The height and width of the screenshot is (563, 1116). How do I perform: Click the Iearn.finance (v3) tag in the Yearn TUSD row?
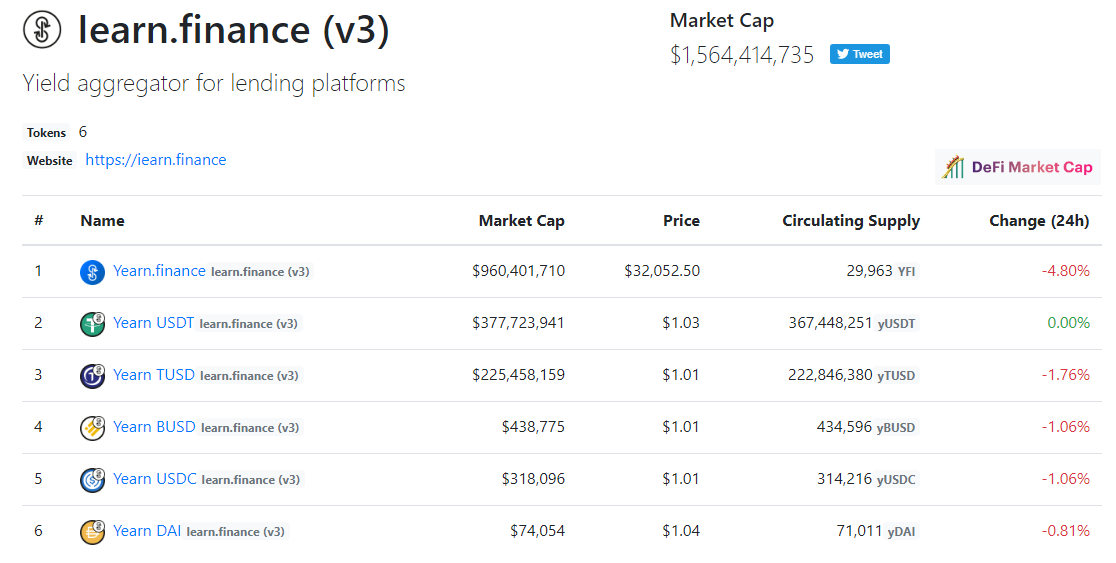pyautogui.click(x=249, y=376)
